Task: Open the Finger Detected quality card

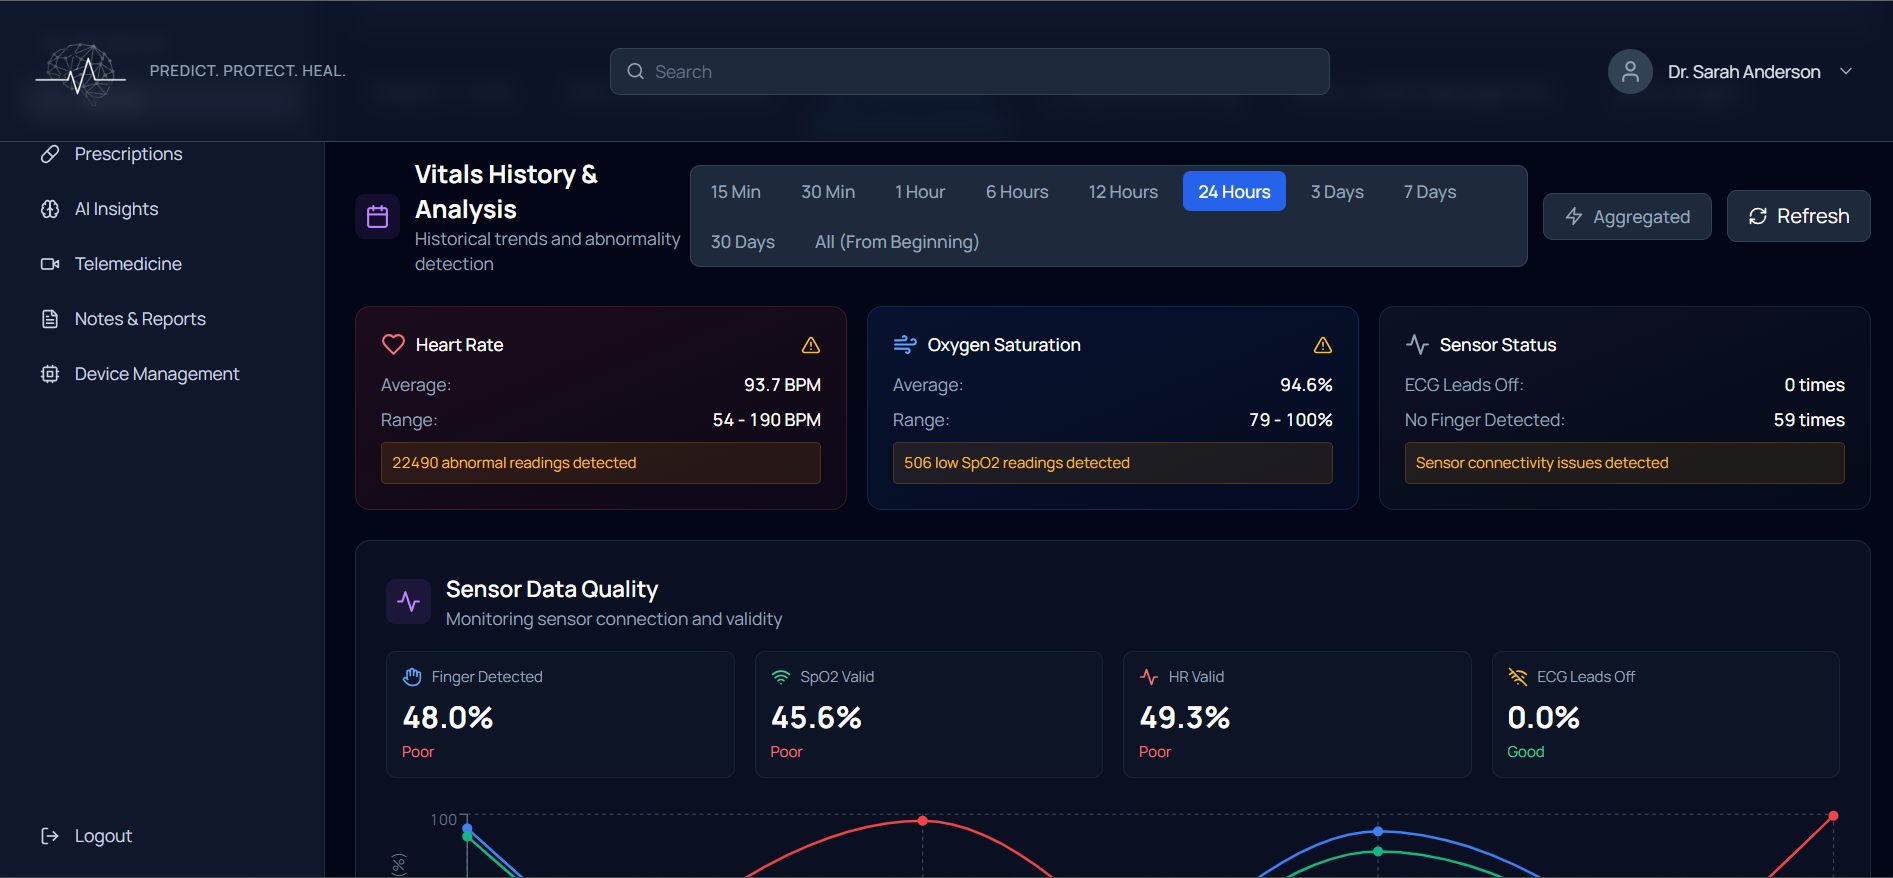Action: [560, 714]
